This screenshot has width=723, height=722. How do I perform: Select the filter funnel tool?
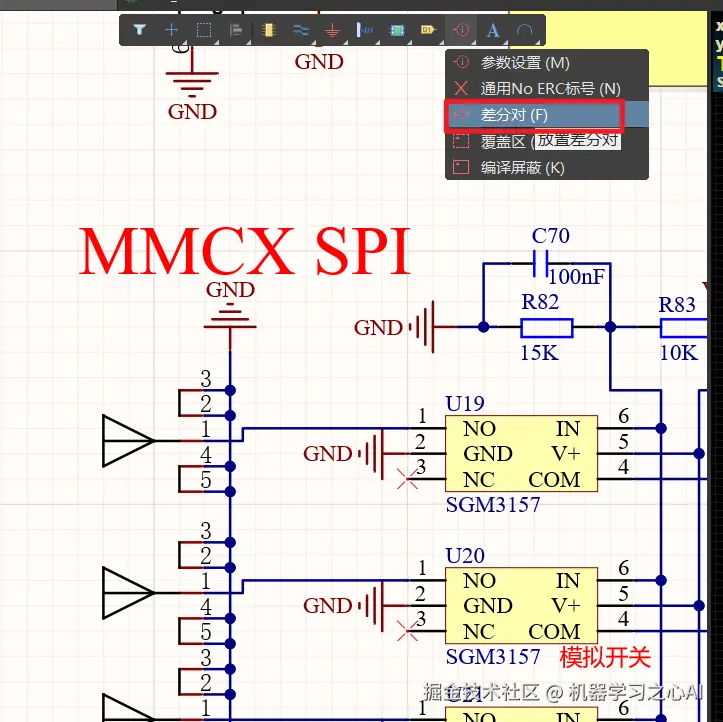(139, 30)
